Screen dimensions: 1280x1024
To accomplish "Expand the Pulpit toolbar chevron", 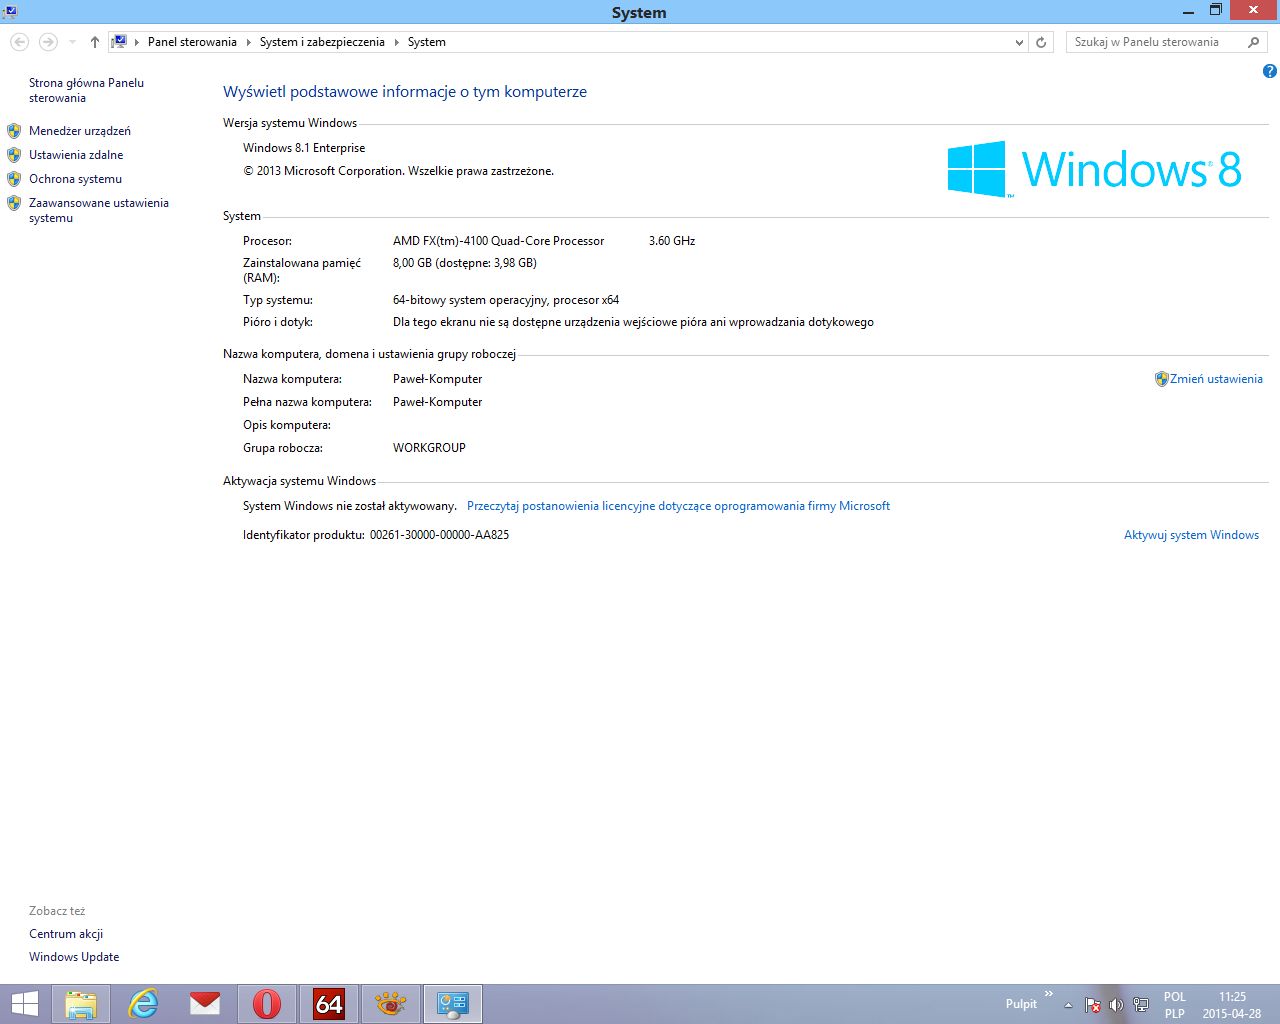I will click(1049, 994).
